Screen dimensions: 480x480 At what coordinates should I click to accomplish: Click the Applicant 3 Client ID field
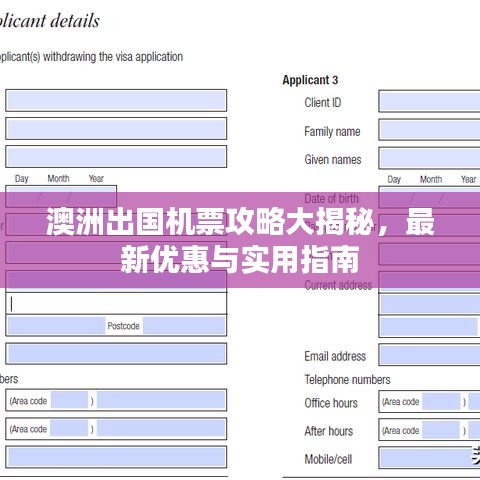[429, 101]
